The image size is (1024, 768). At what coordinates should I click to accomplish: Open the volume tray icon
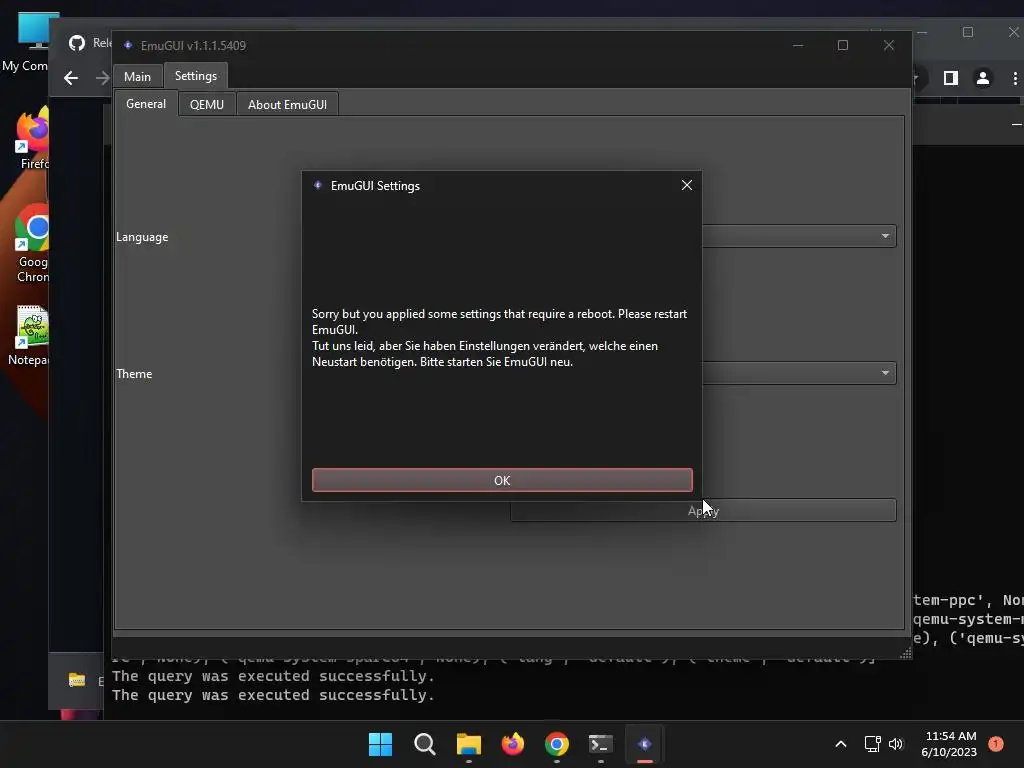(x=895, y=744)
